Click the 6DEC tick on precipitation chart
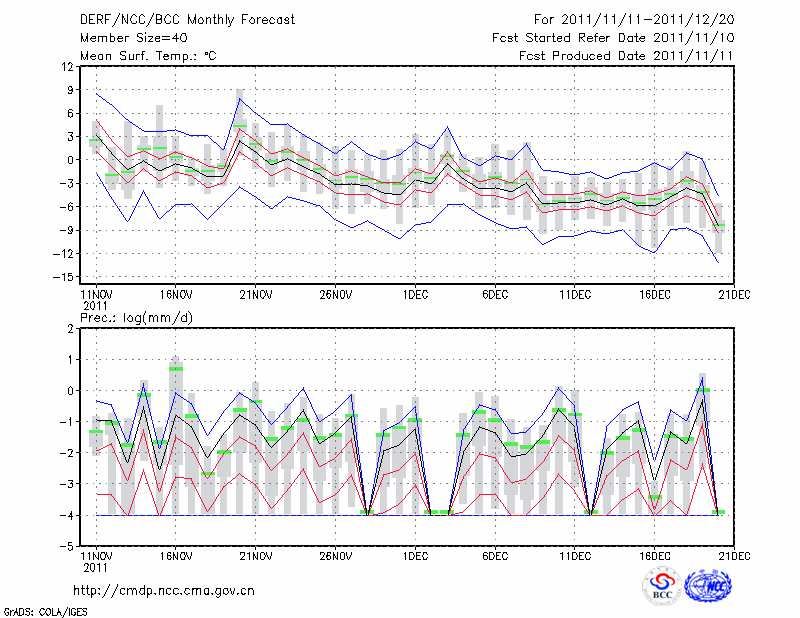The image size is (800, 618). point(495,555)
